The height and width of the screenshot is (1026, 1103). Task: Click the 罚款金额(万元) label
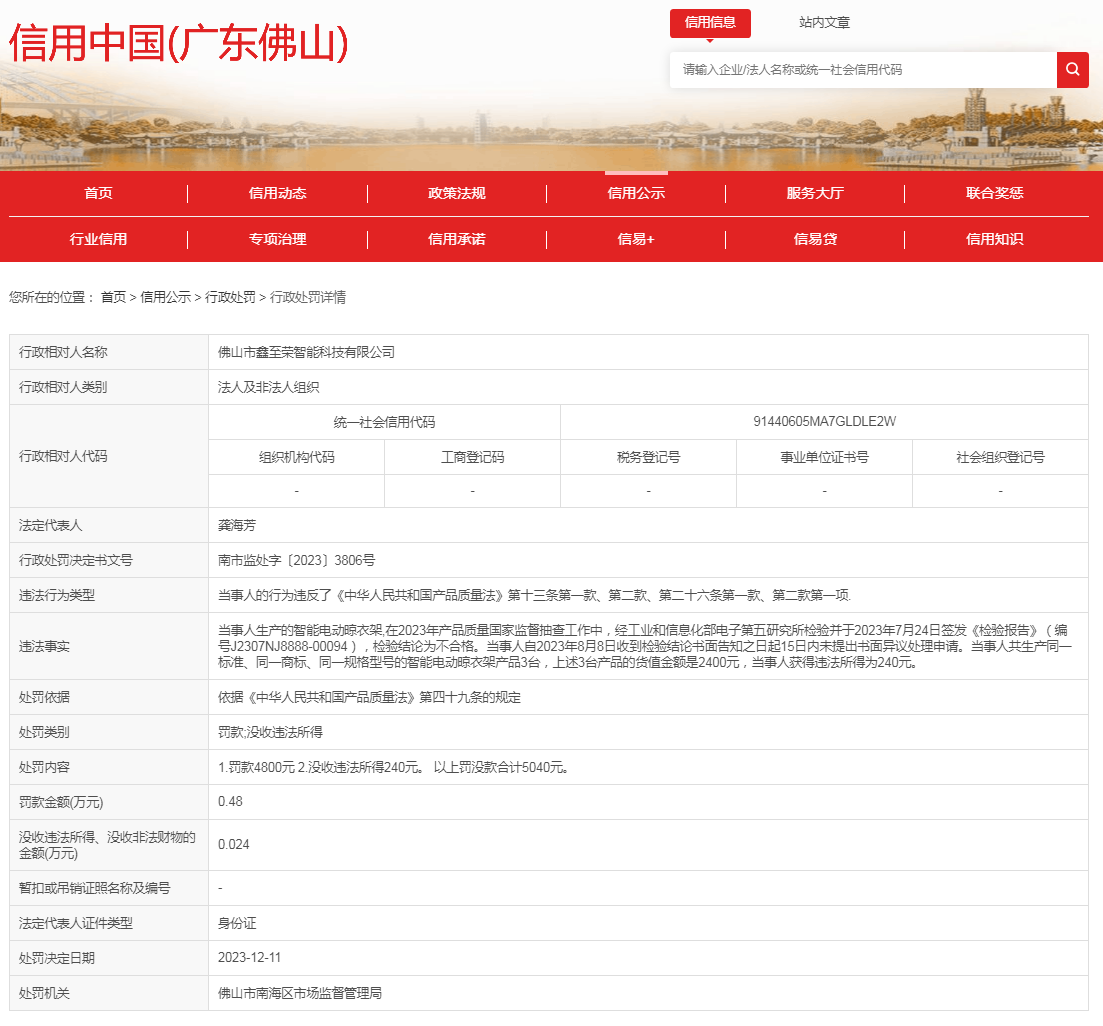(60, 802)
